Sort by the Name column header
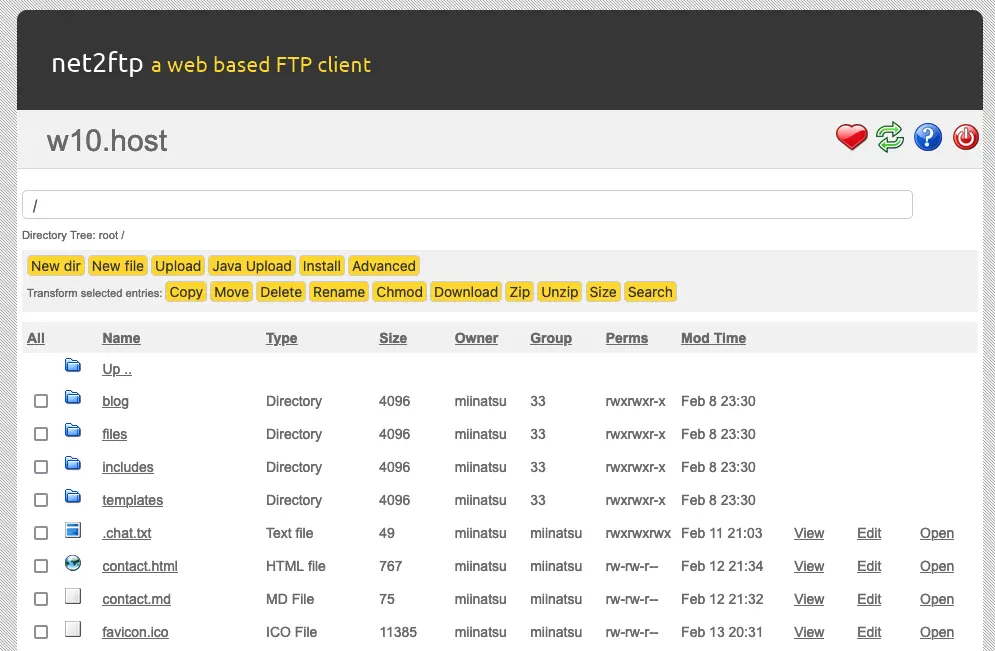995x651 pixels. pyautogui.click(x=121, y=338)
